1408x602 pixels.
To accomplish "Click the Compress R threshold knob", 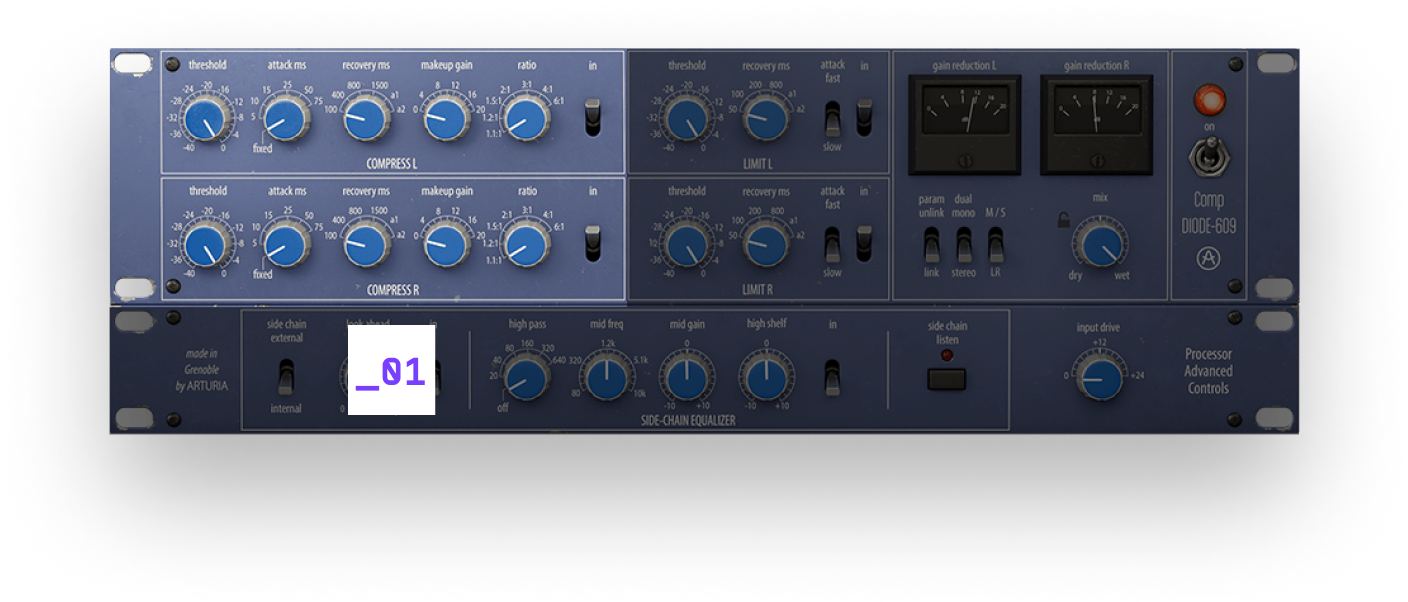I will (207, 245).
